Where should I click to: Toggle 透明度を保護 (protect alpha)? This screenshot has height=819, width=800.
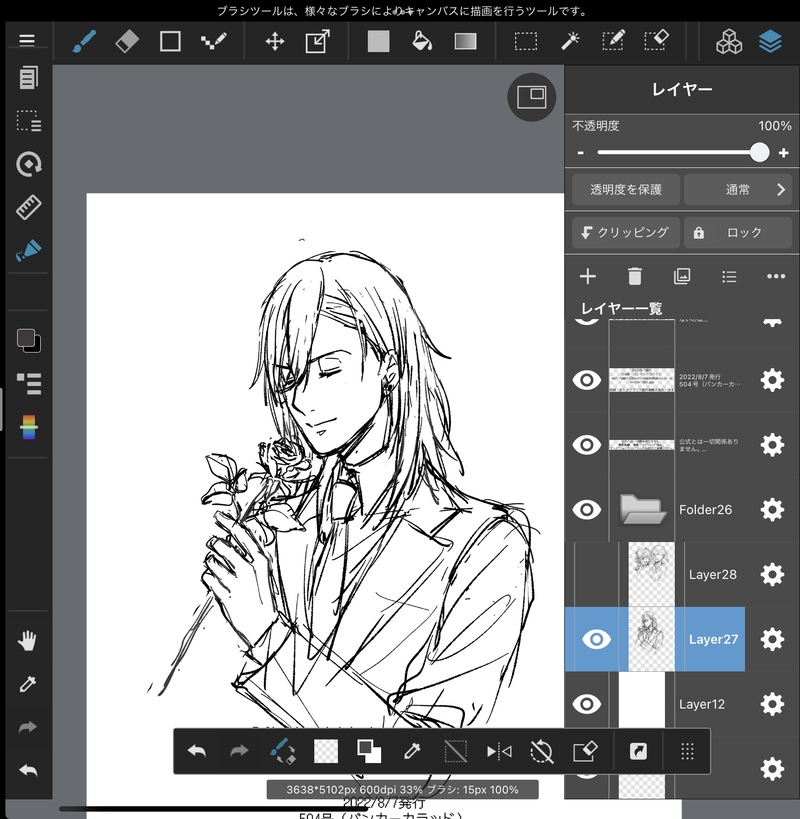[626, 190]
